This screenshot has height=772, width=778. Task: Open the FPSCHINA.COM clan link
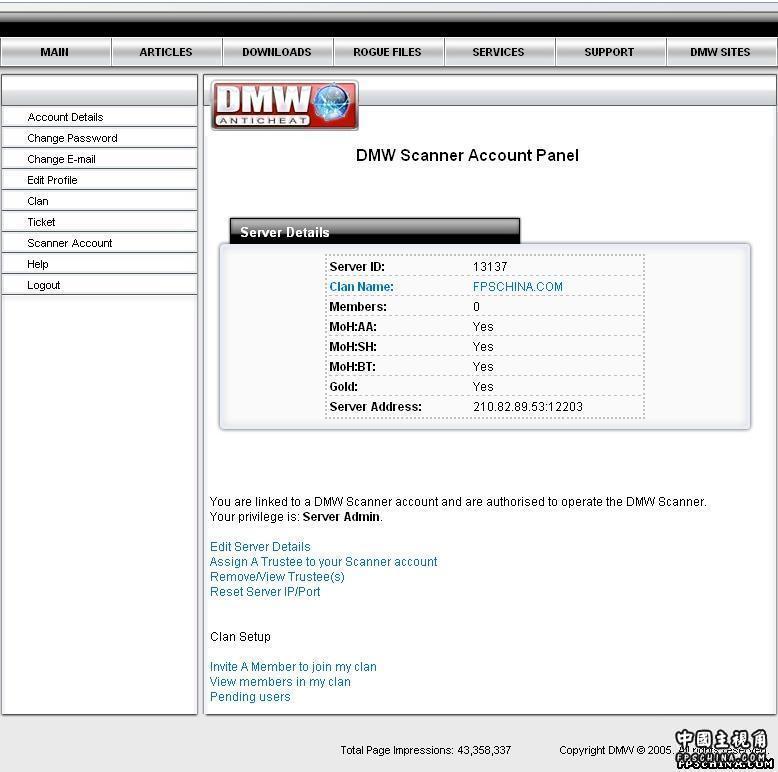click(518, 287)
